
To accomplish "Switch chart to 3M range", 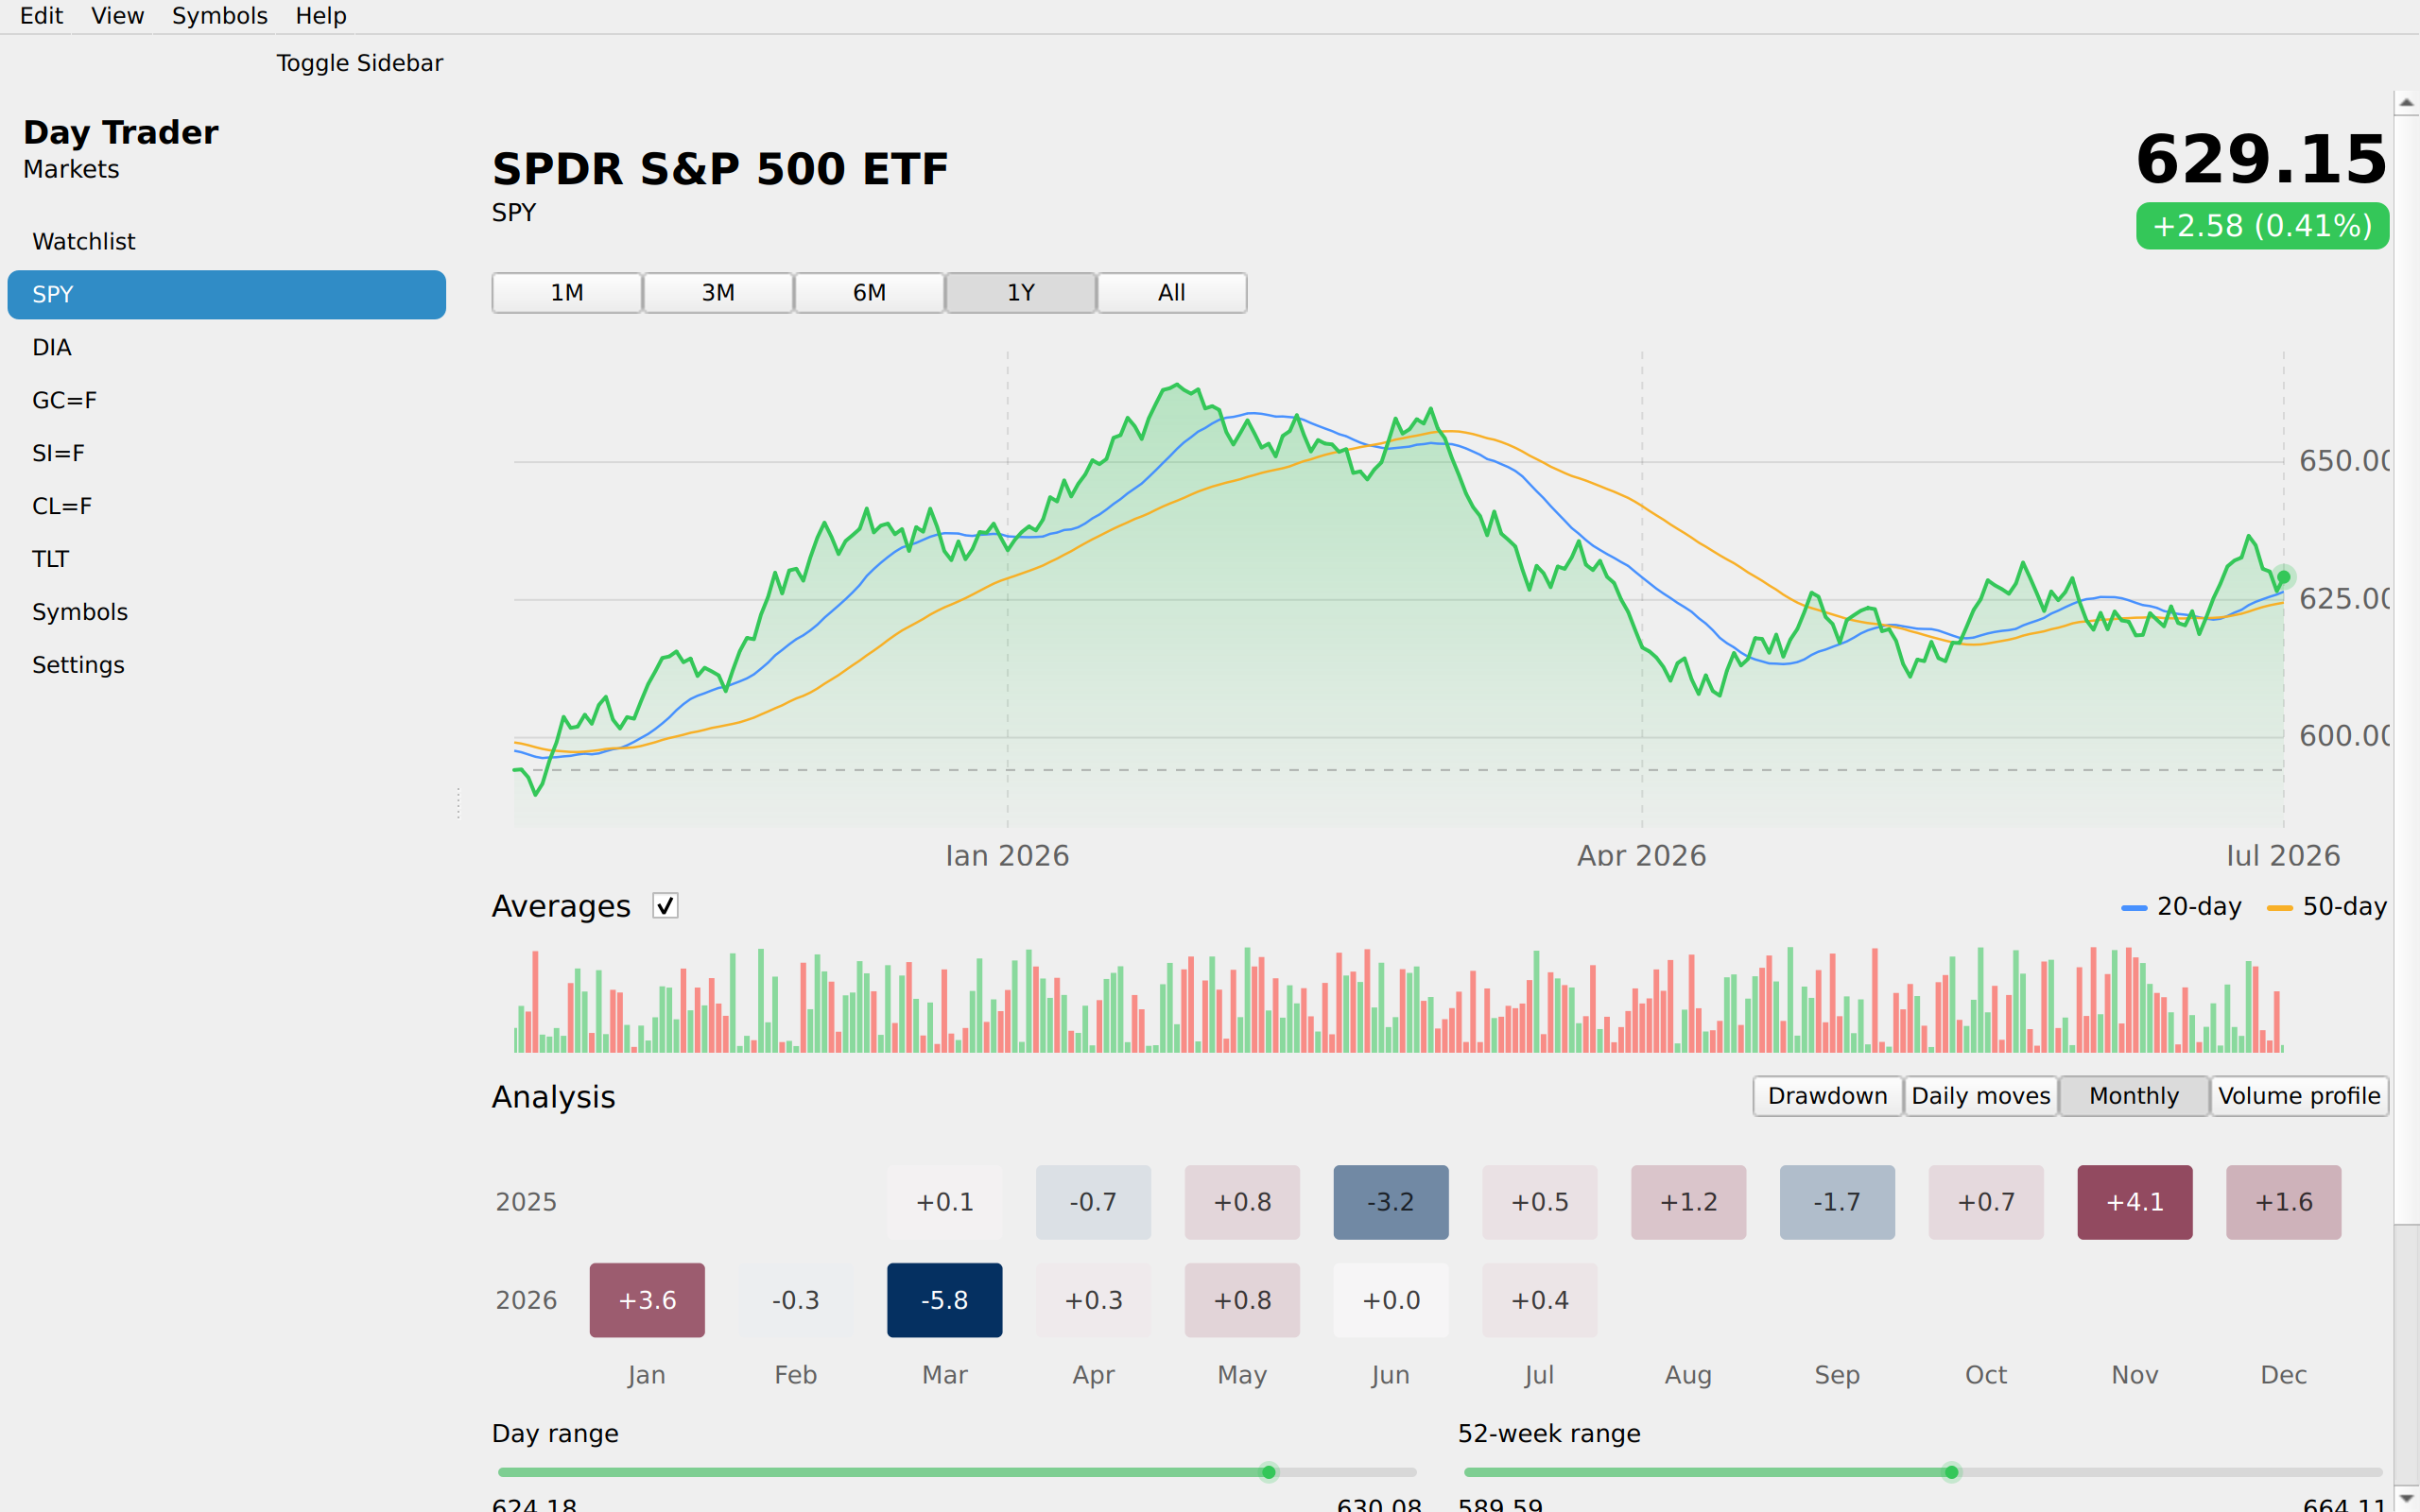I will point(718,293).
